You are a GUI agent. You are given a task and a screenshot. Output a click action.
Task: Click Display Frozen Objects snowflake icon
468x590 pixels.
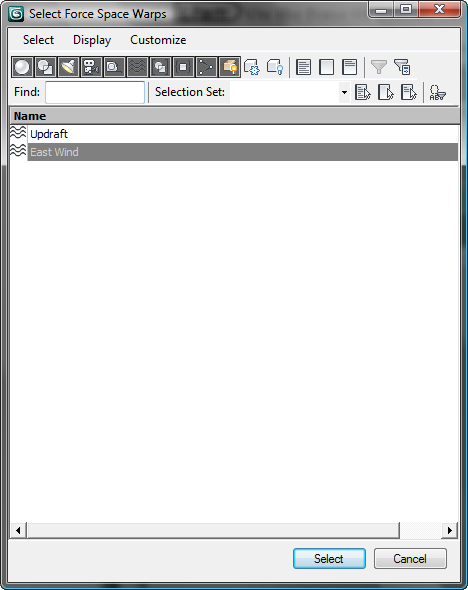point(252,67)
